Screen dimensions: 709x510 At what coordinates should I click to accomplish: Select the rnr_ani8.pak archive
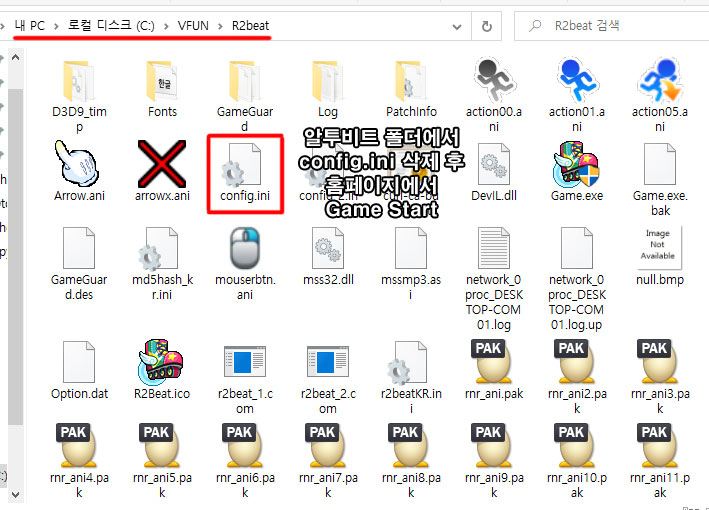tap(411, 461)
